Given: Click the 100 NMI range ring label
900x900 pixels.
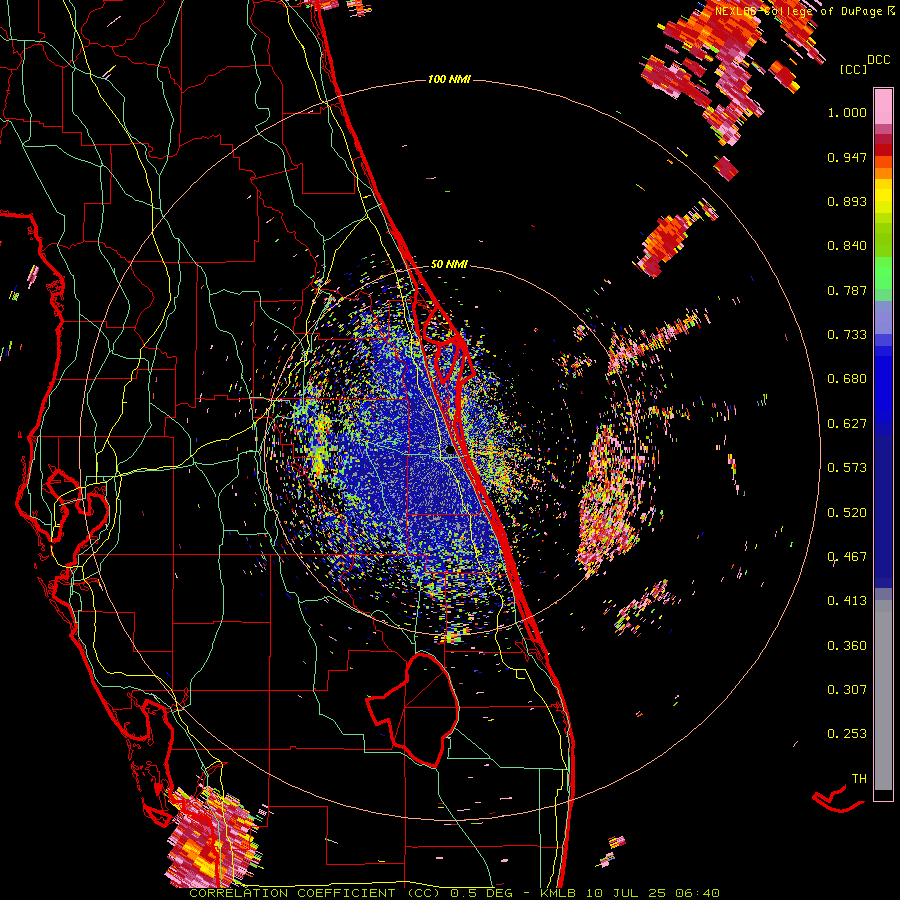Looking at the screenshot, I should 449,79.
